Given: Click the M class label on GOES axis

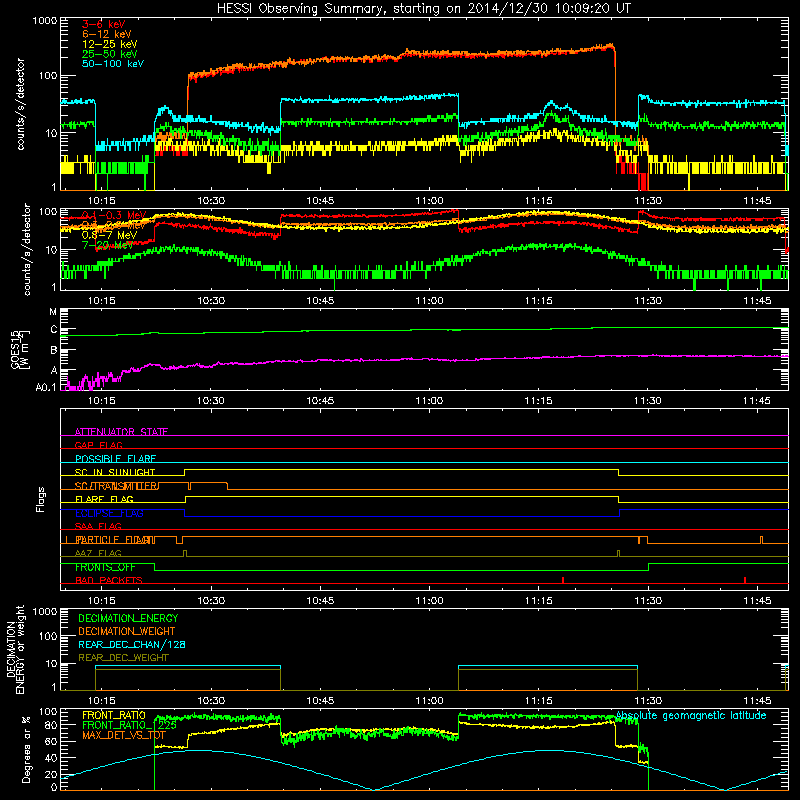Looking at the screenshot, I should 53,312.
